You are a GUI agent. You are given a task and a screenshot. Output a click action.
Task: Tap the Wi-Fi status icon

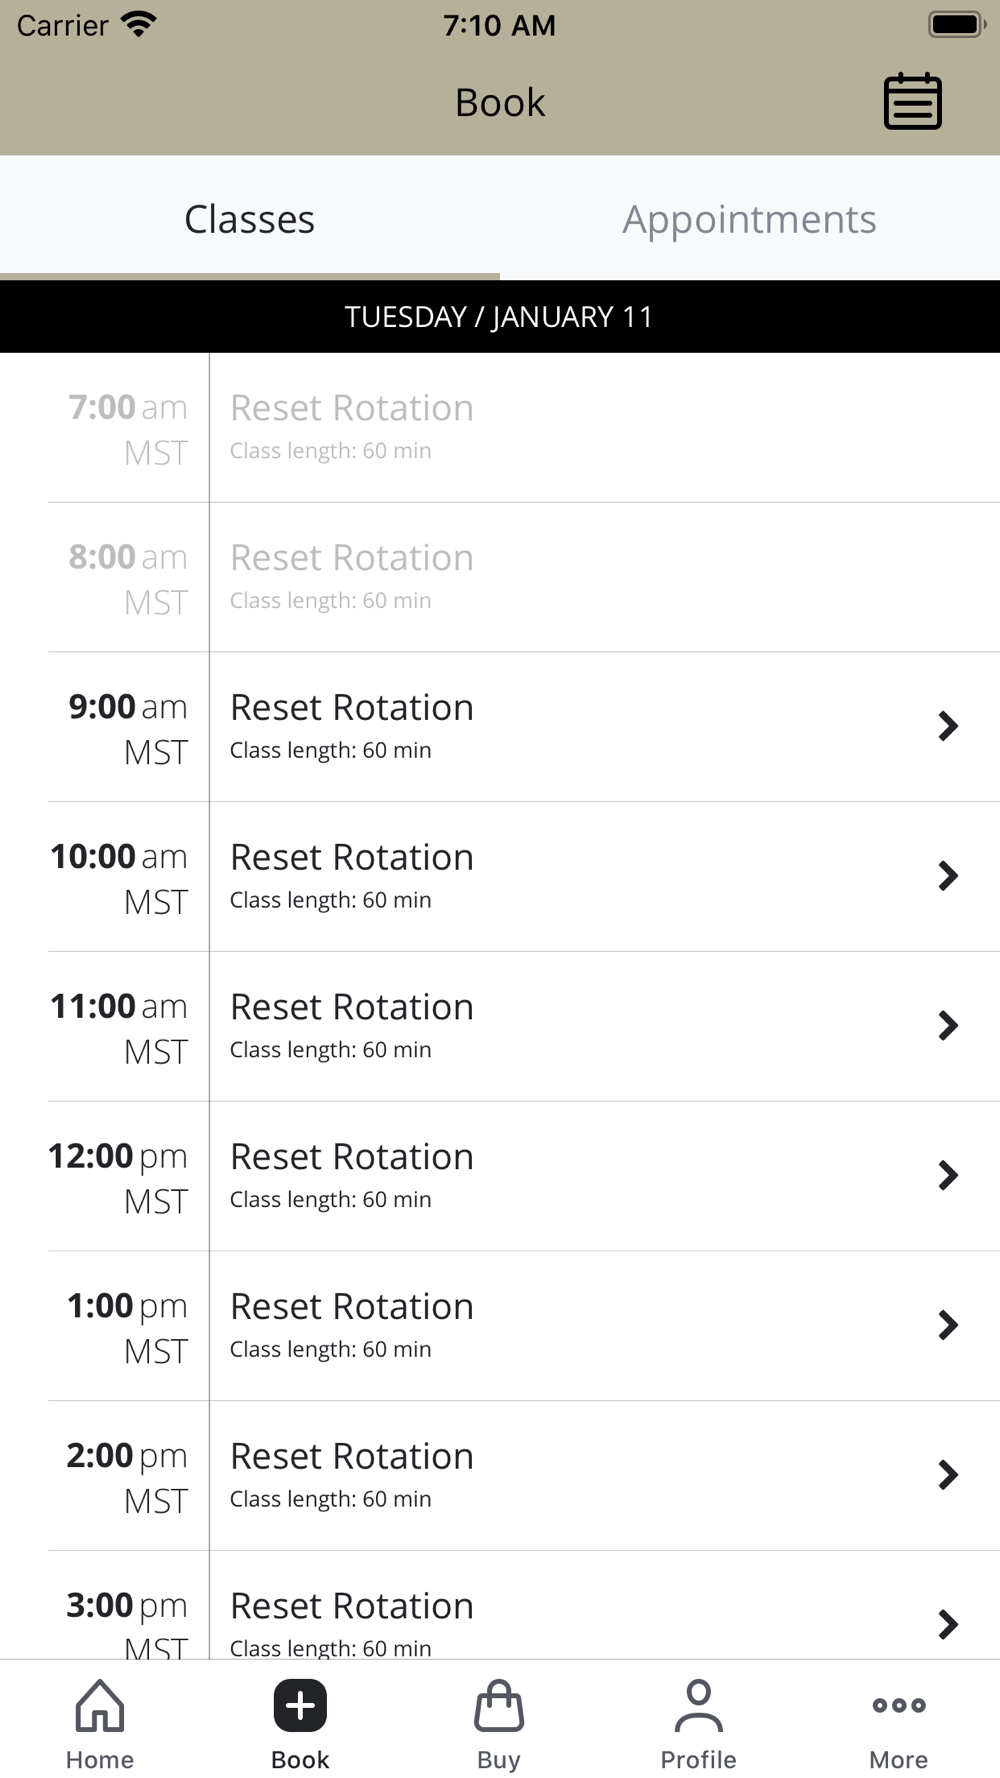click(x=139, y=24)
